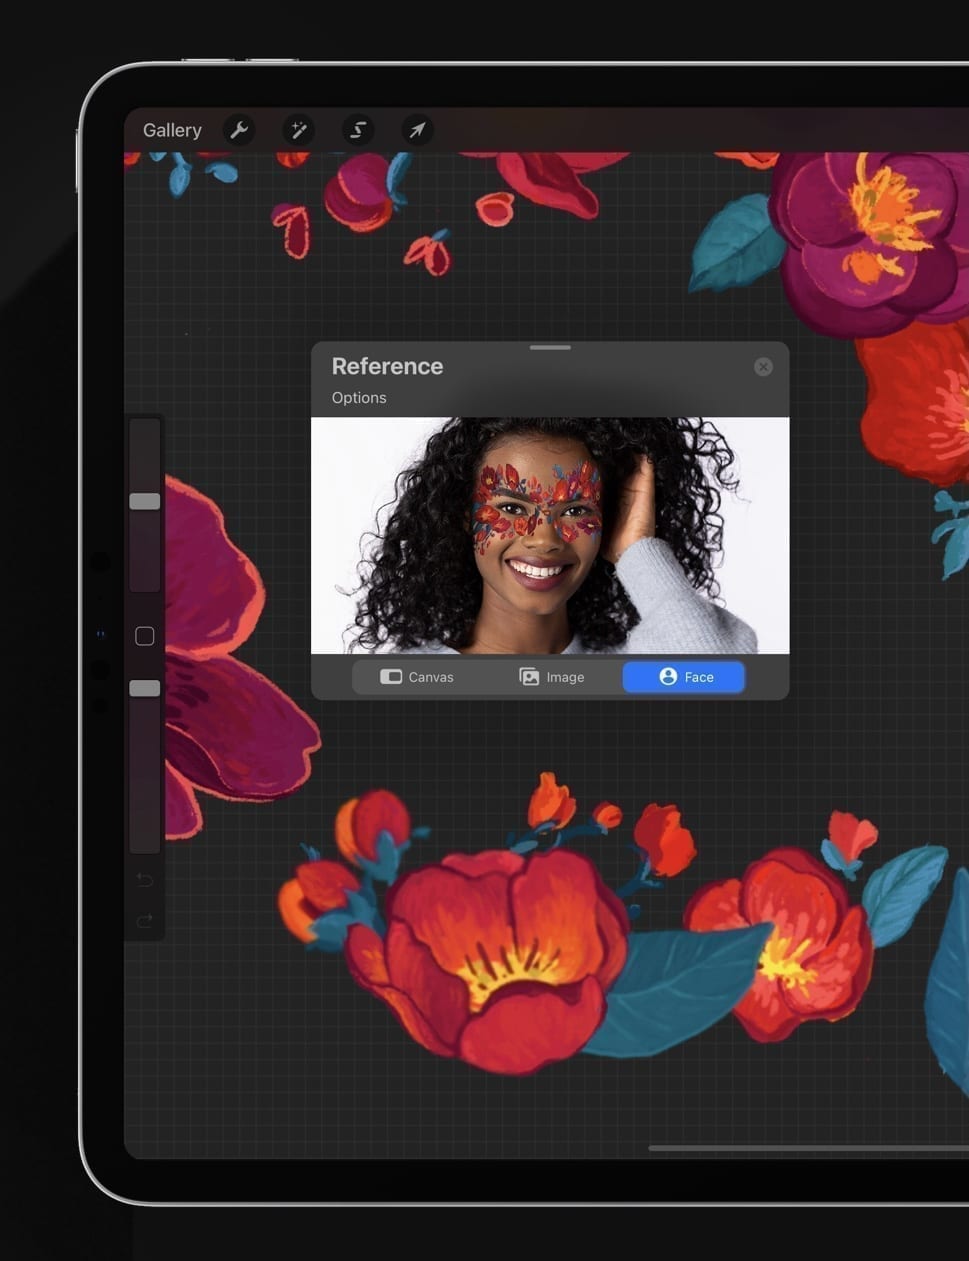Tap the sidebar modify square button
Viewport: 969px width, 1261px height.
tap(144, 635)
